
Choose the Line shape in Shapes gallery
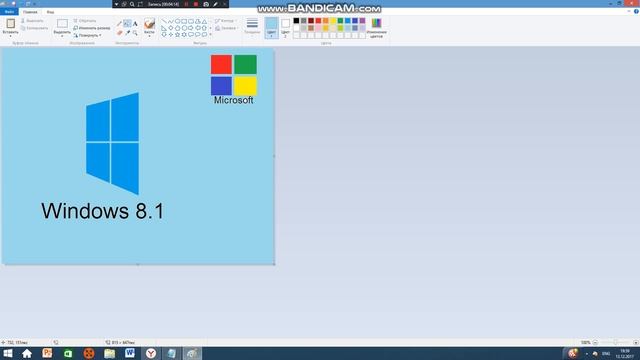pyautogui.click(x=164, y=21)
